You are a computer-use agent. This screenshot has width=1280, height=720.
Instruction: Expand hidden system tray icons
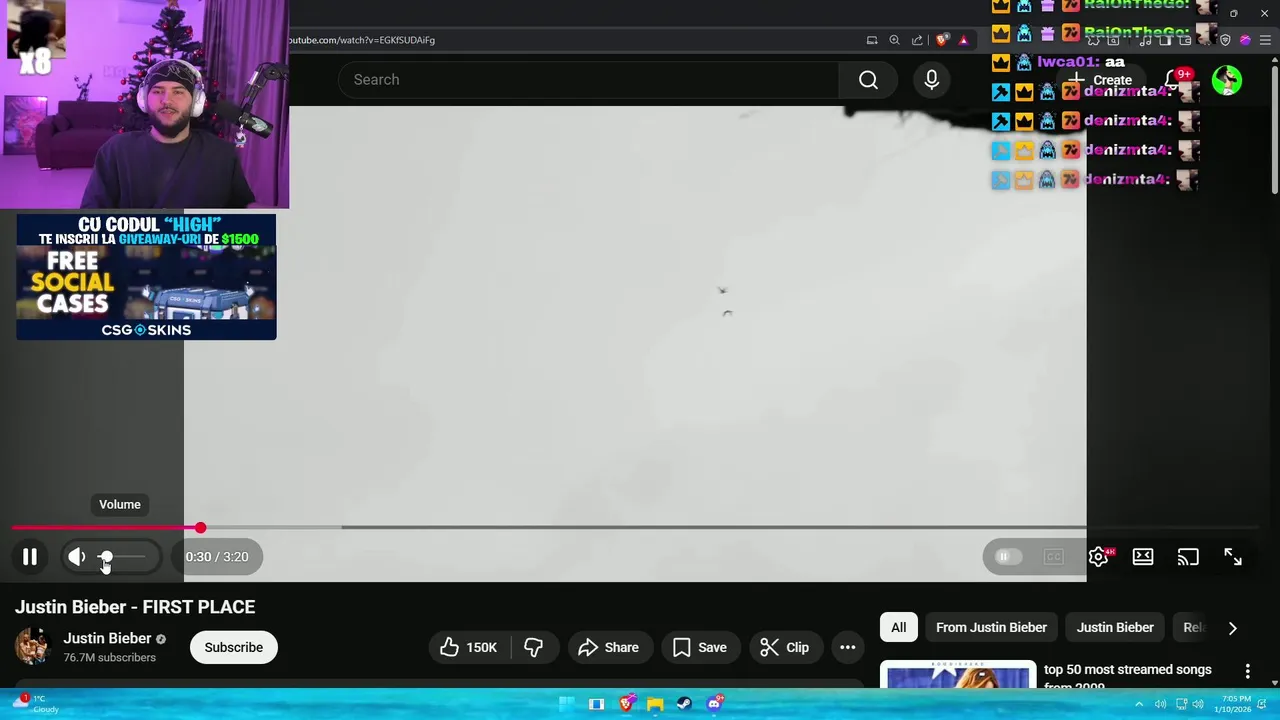pyautogui.click(x=1139, y=704)
